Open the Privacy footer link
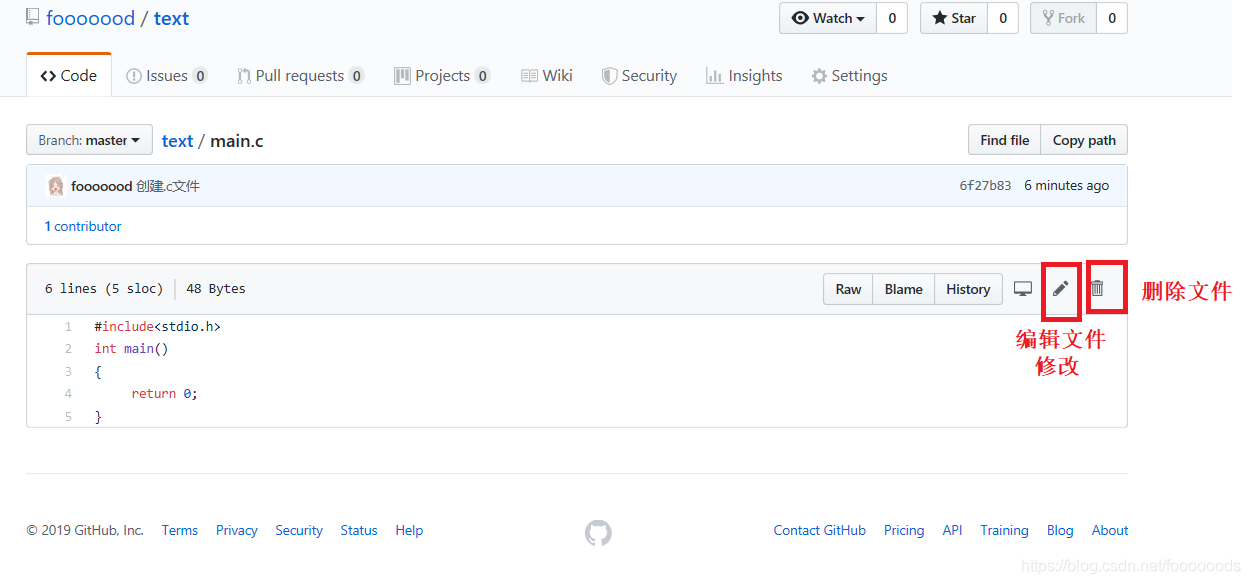 [237, 531]
